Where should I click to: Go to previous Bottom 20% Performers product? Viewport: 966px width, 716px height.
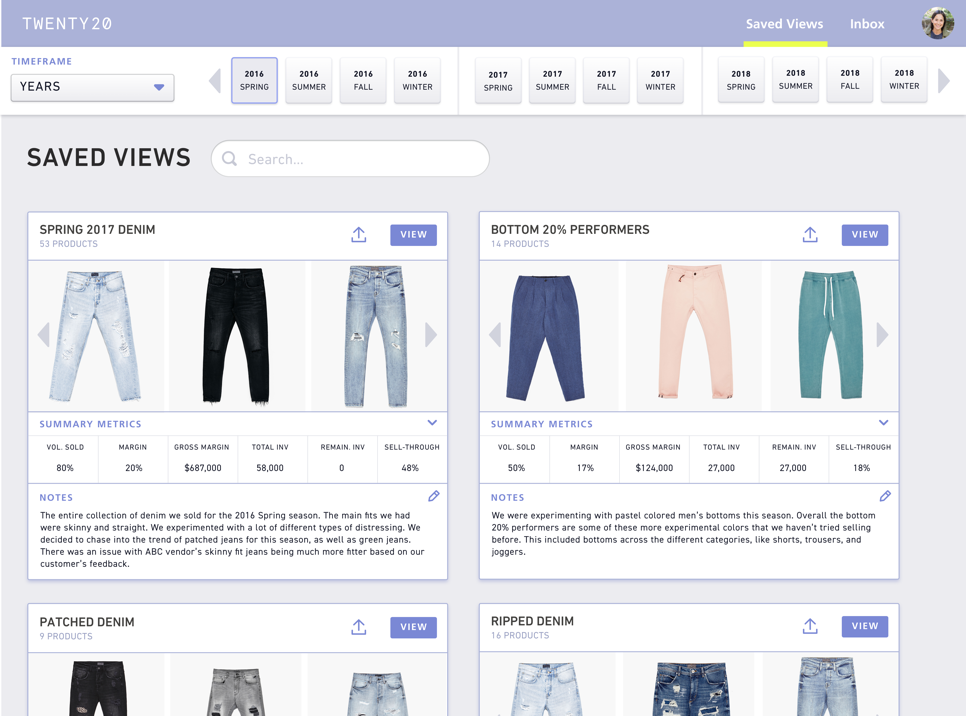coord(495,335)
